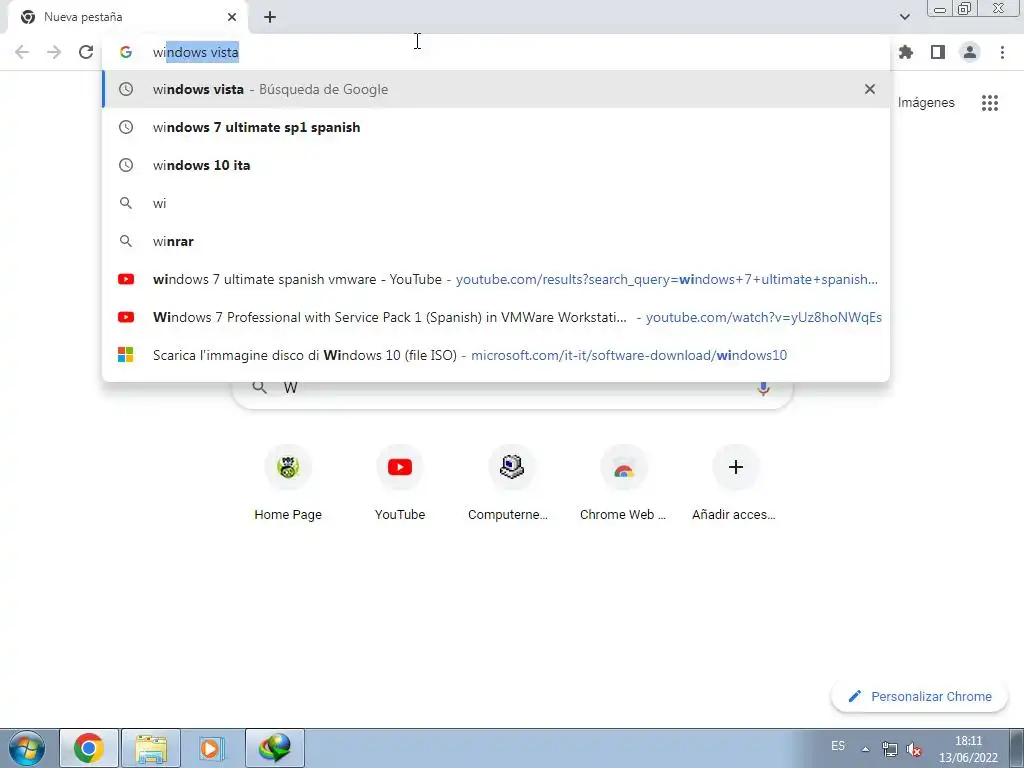The image size is (1024, 768).
Task: Click the browser forward arrow
Action: pyautogui.click(x=54, y=52)
